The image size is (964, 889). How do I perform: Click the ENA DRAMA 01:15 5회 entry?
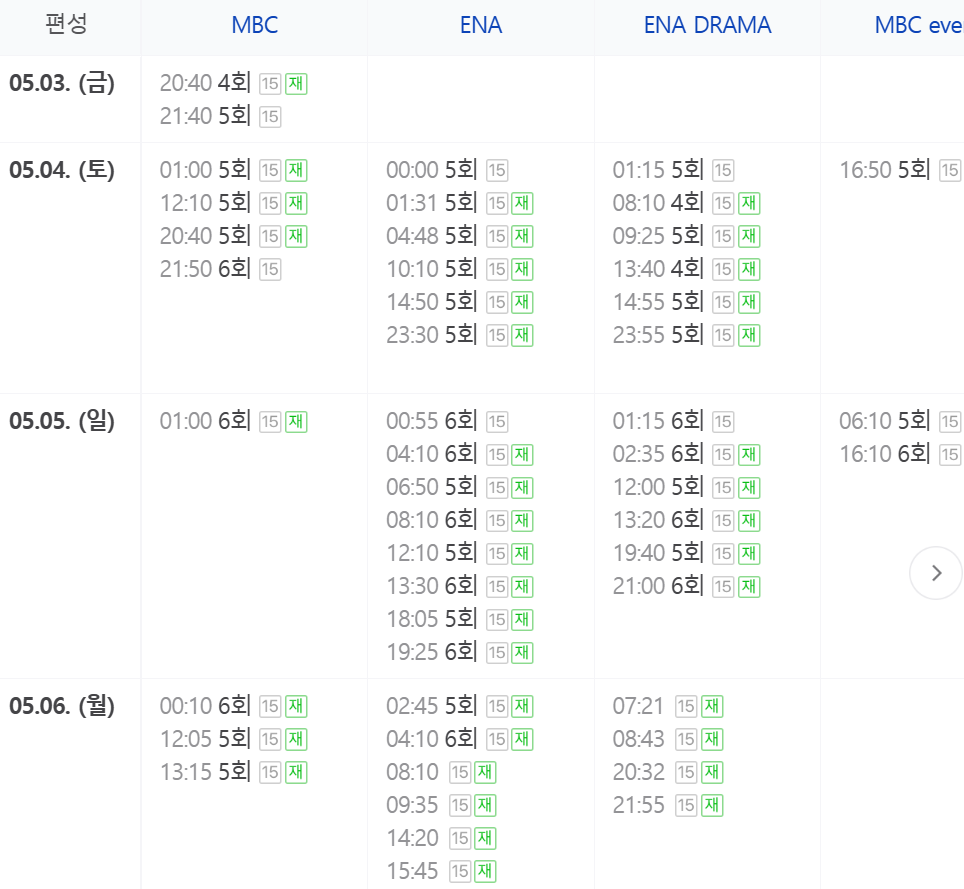[x=673, y=170]
